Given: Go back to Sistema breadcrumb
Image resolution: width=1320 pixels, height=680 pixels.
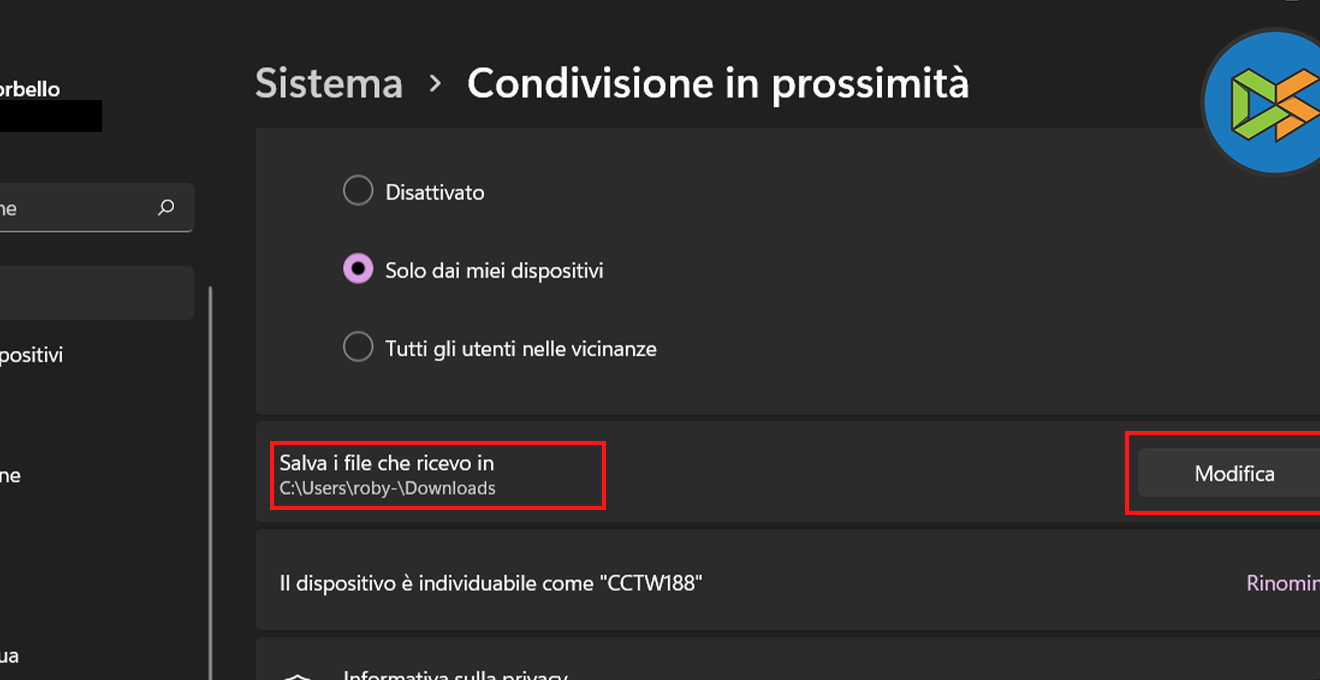Looking at the screenshot, I should point(328,84).
